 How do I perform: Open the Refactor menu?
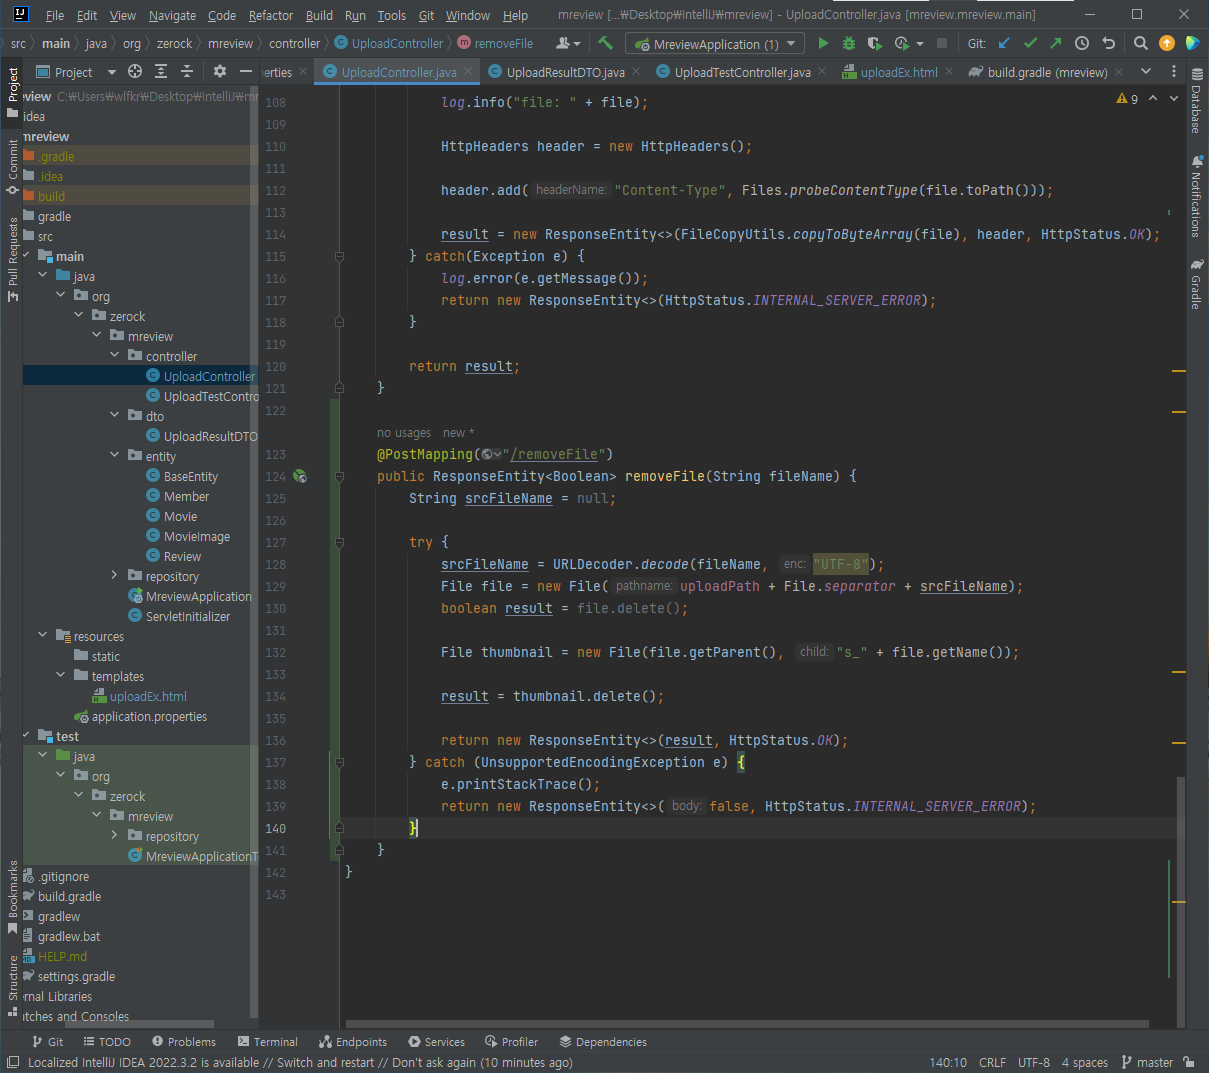pos(270,15)
